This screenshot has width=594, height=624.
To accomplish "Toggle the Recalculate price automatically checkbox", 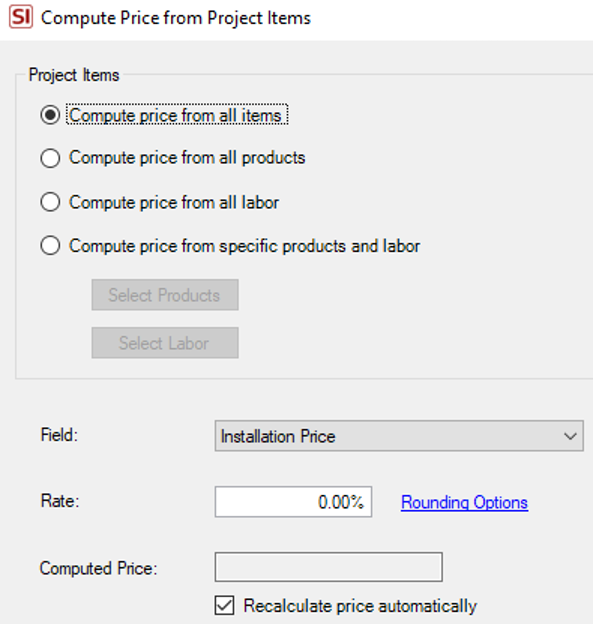I will coord(224,605).
